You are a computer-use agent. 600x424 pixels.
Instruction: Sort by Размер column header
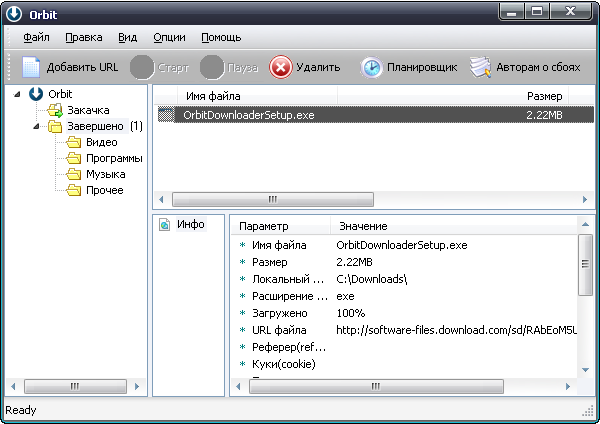(453, 96)
